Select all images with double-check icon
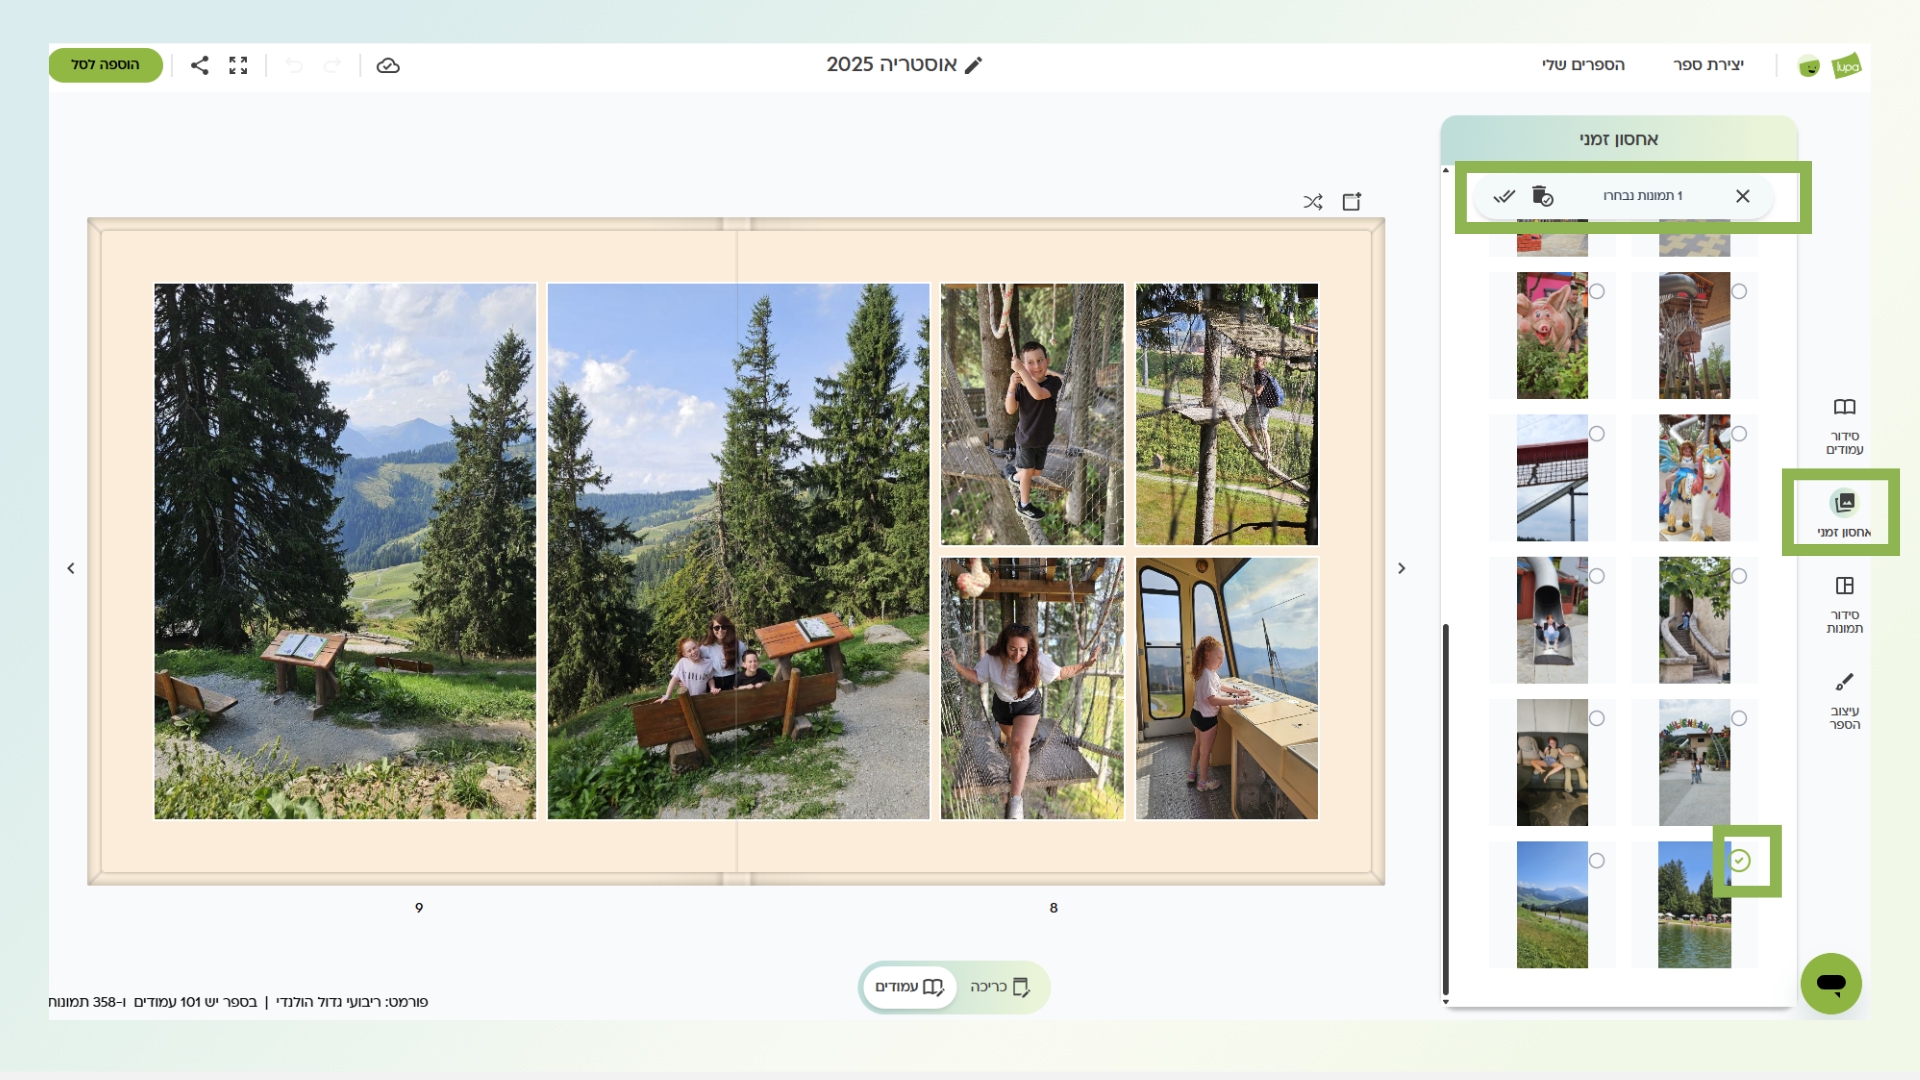The width and height of the screenshot is (1920, 1080). 1504,196
